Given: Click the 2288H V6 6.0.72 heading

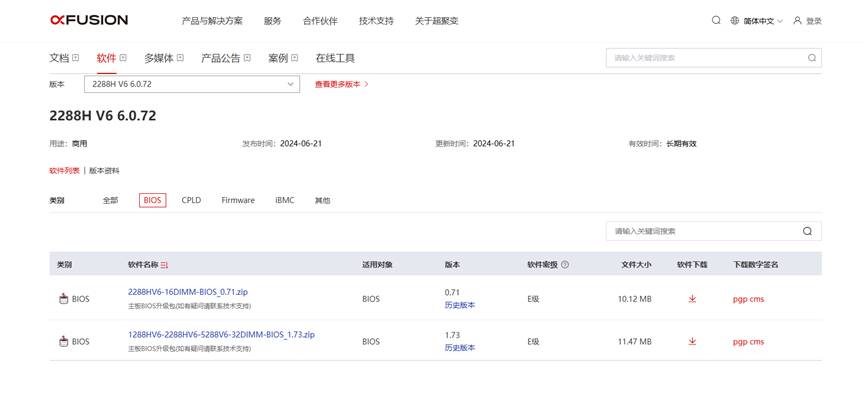Looking at the screenshot, I should point(103,116).
